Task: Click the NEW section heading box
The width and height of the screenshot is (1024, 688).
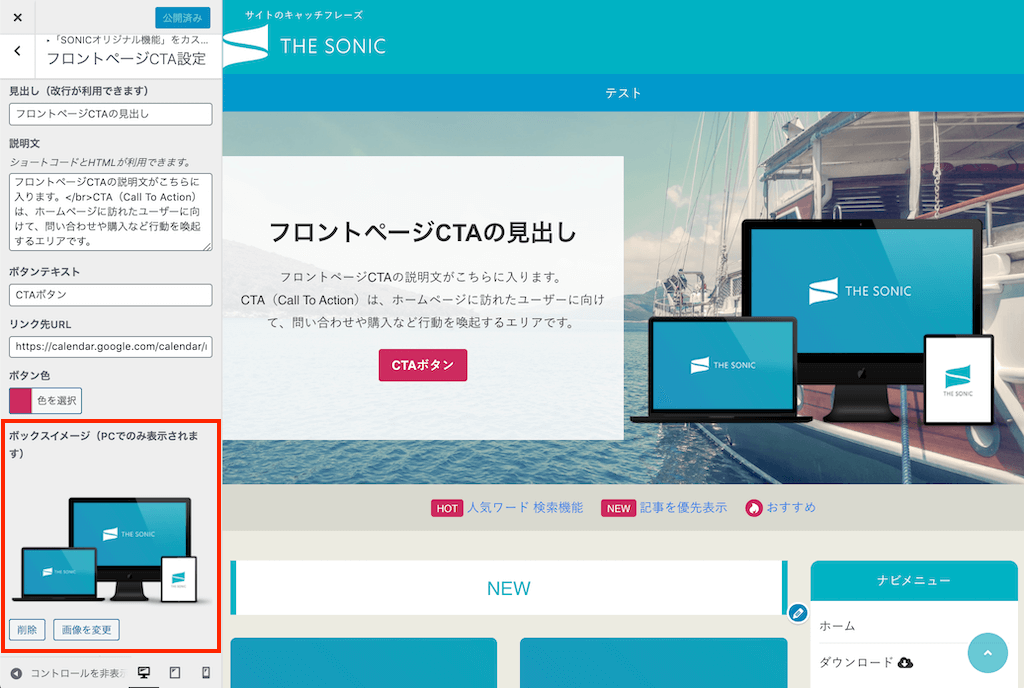Action: tap(509, 587)
